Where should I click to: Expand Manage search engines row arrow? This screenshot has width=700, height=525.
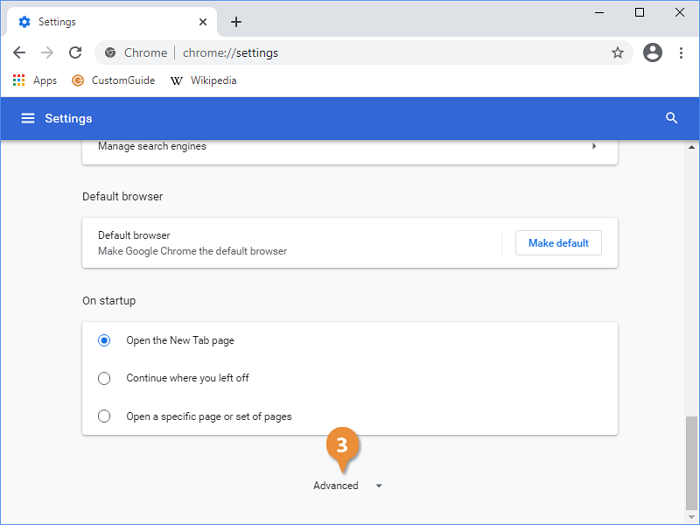594,146
